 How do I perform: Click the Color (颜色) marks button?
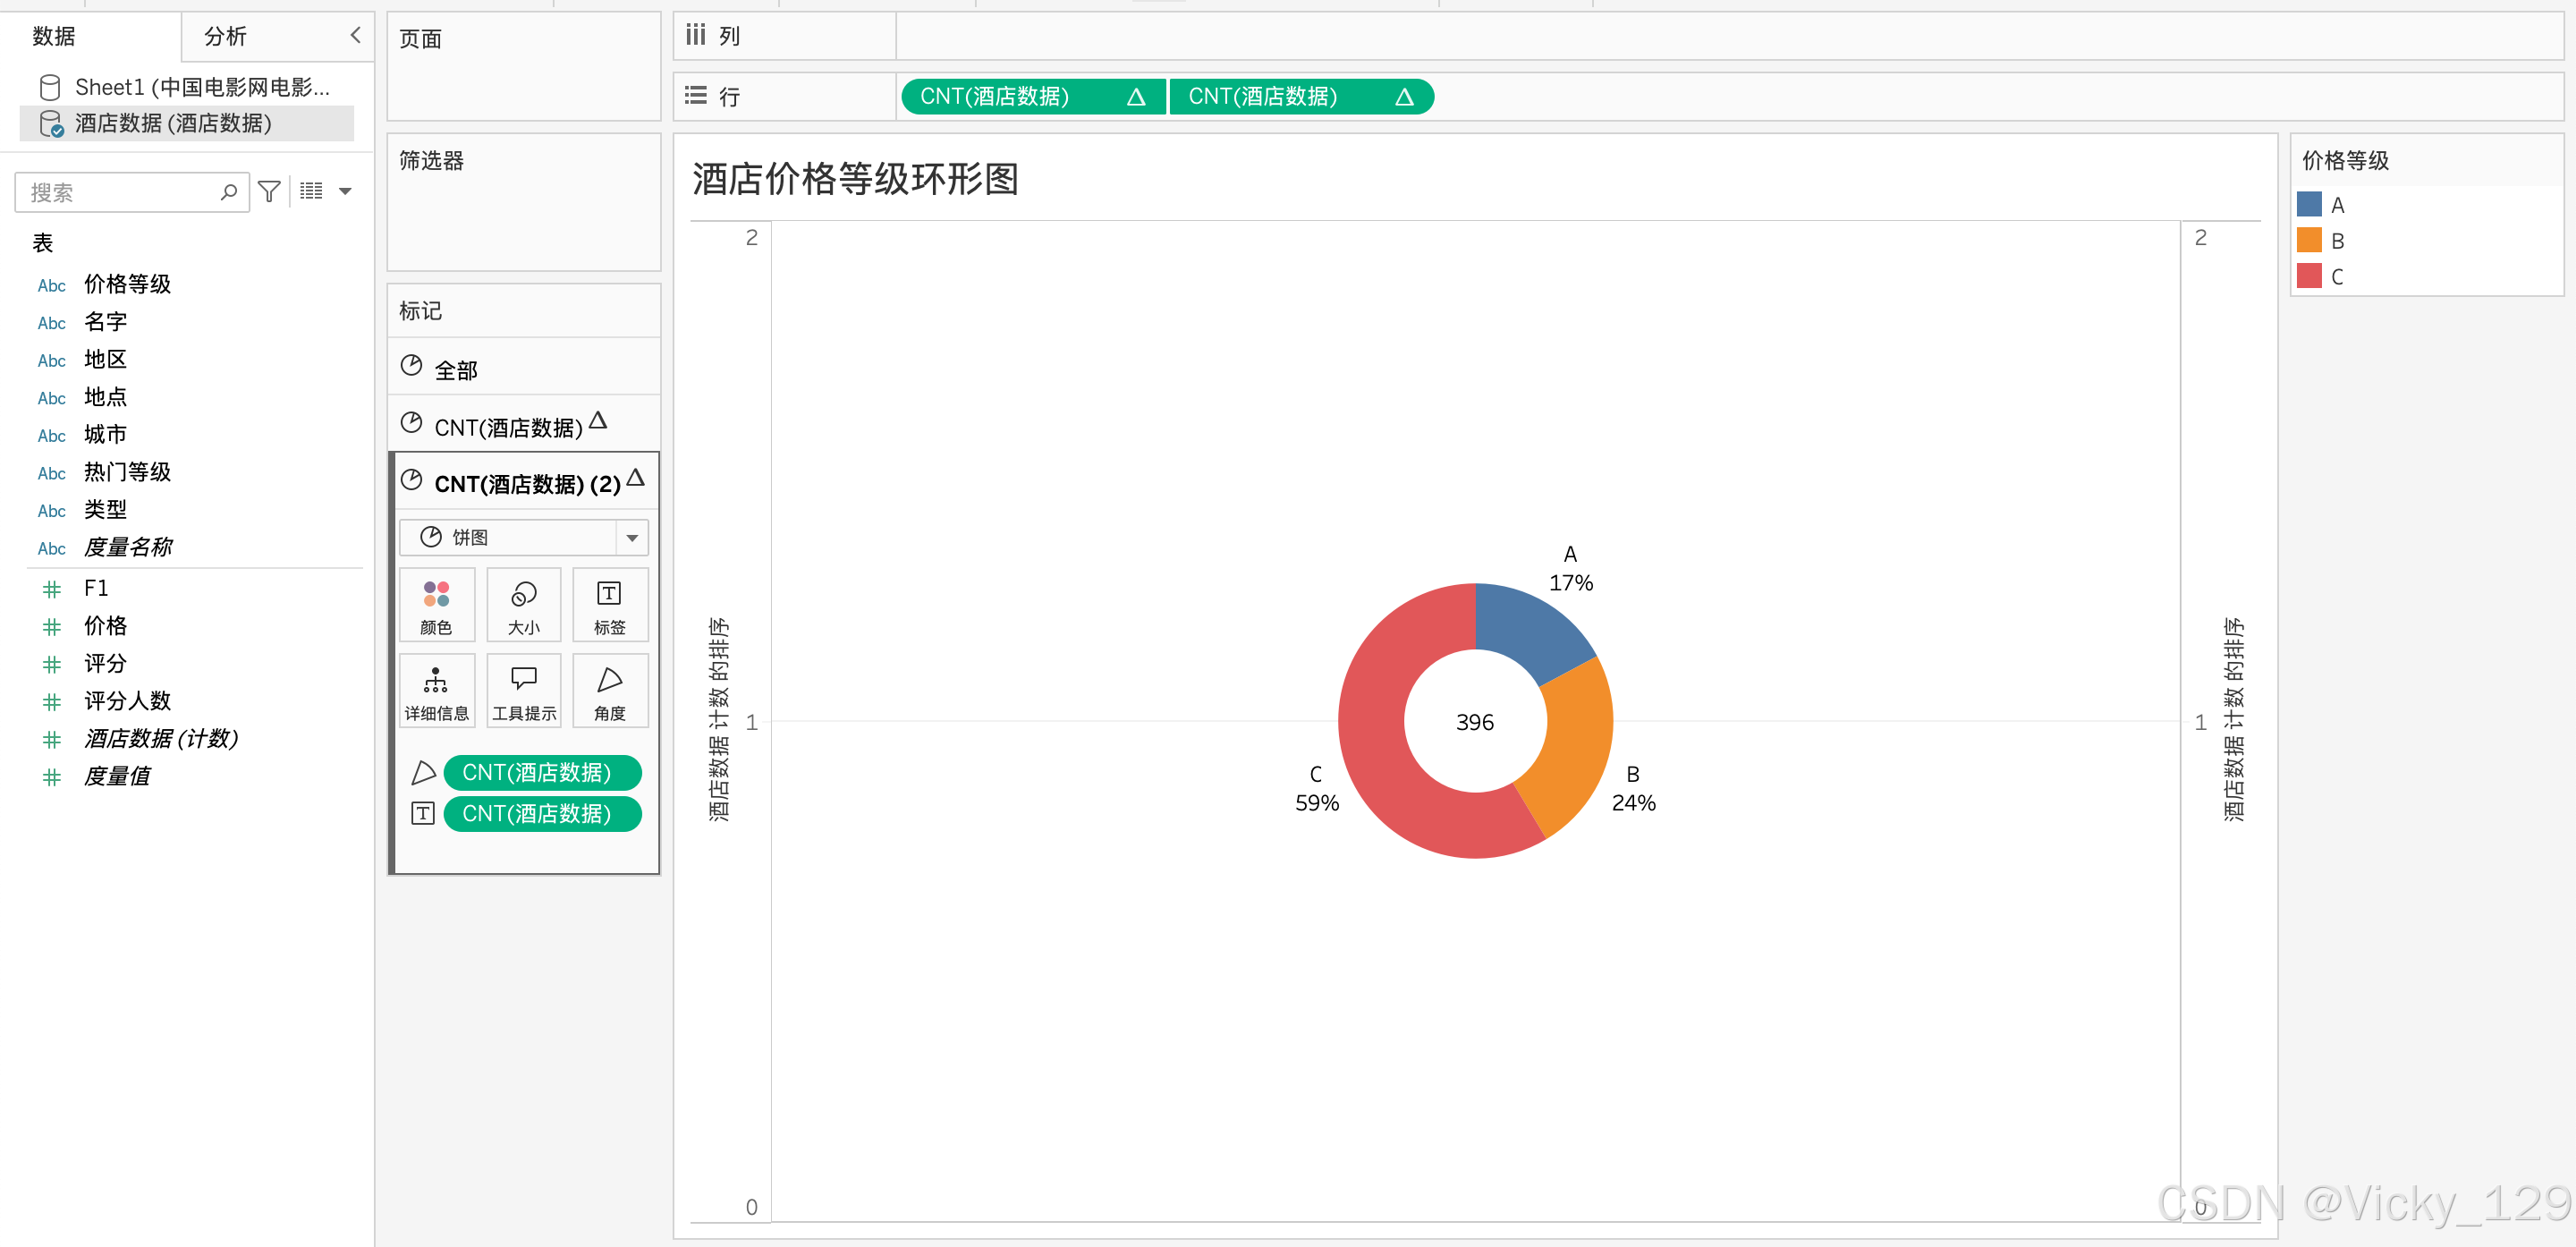pyautogui.click(x=436, y=606)
